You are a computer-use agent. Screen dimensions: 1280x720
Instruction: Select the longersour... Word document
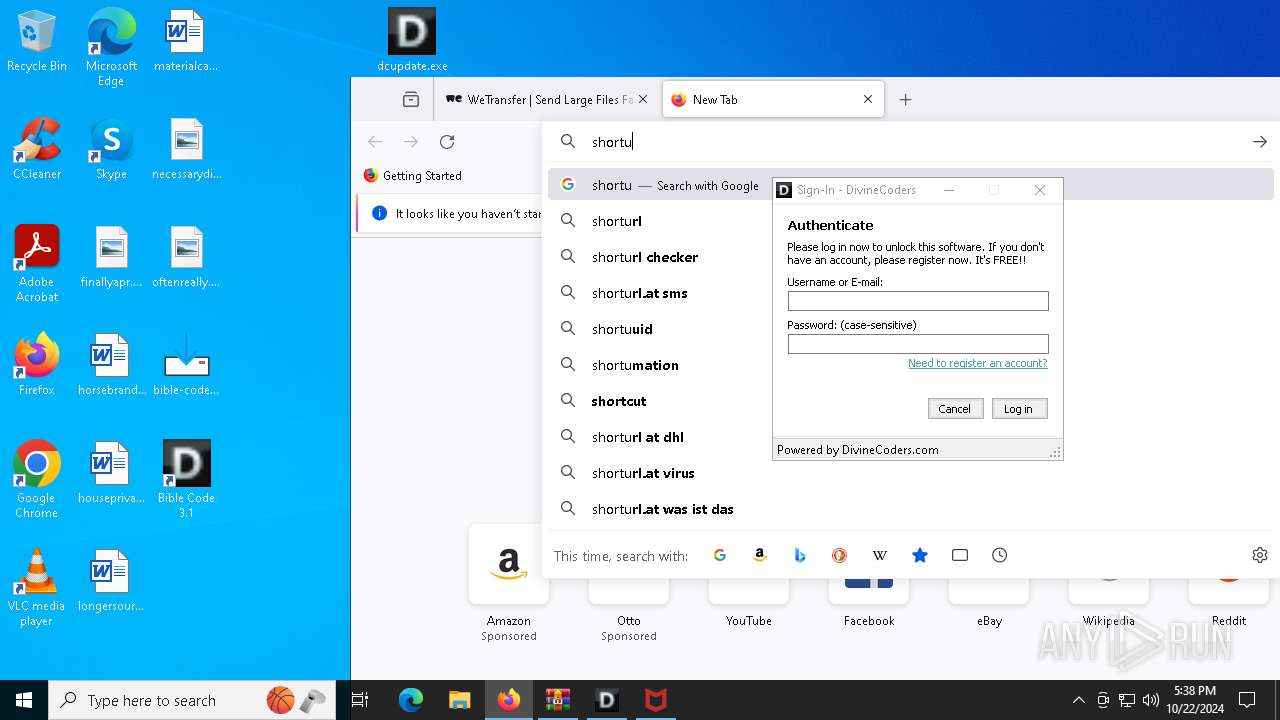coord(111,582)
